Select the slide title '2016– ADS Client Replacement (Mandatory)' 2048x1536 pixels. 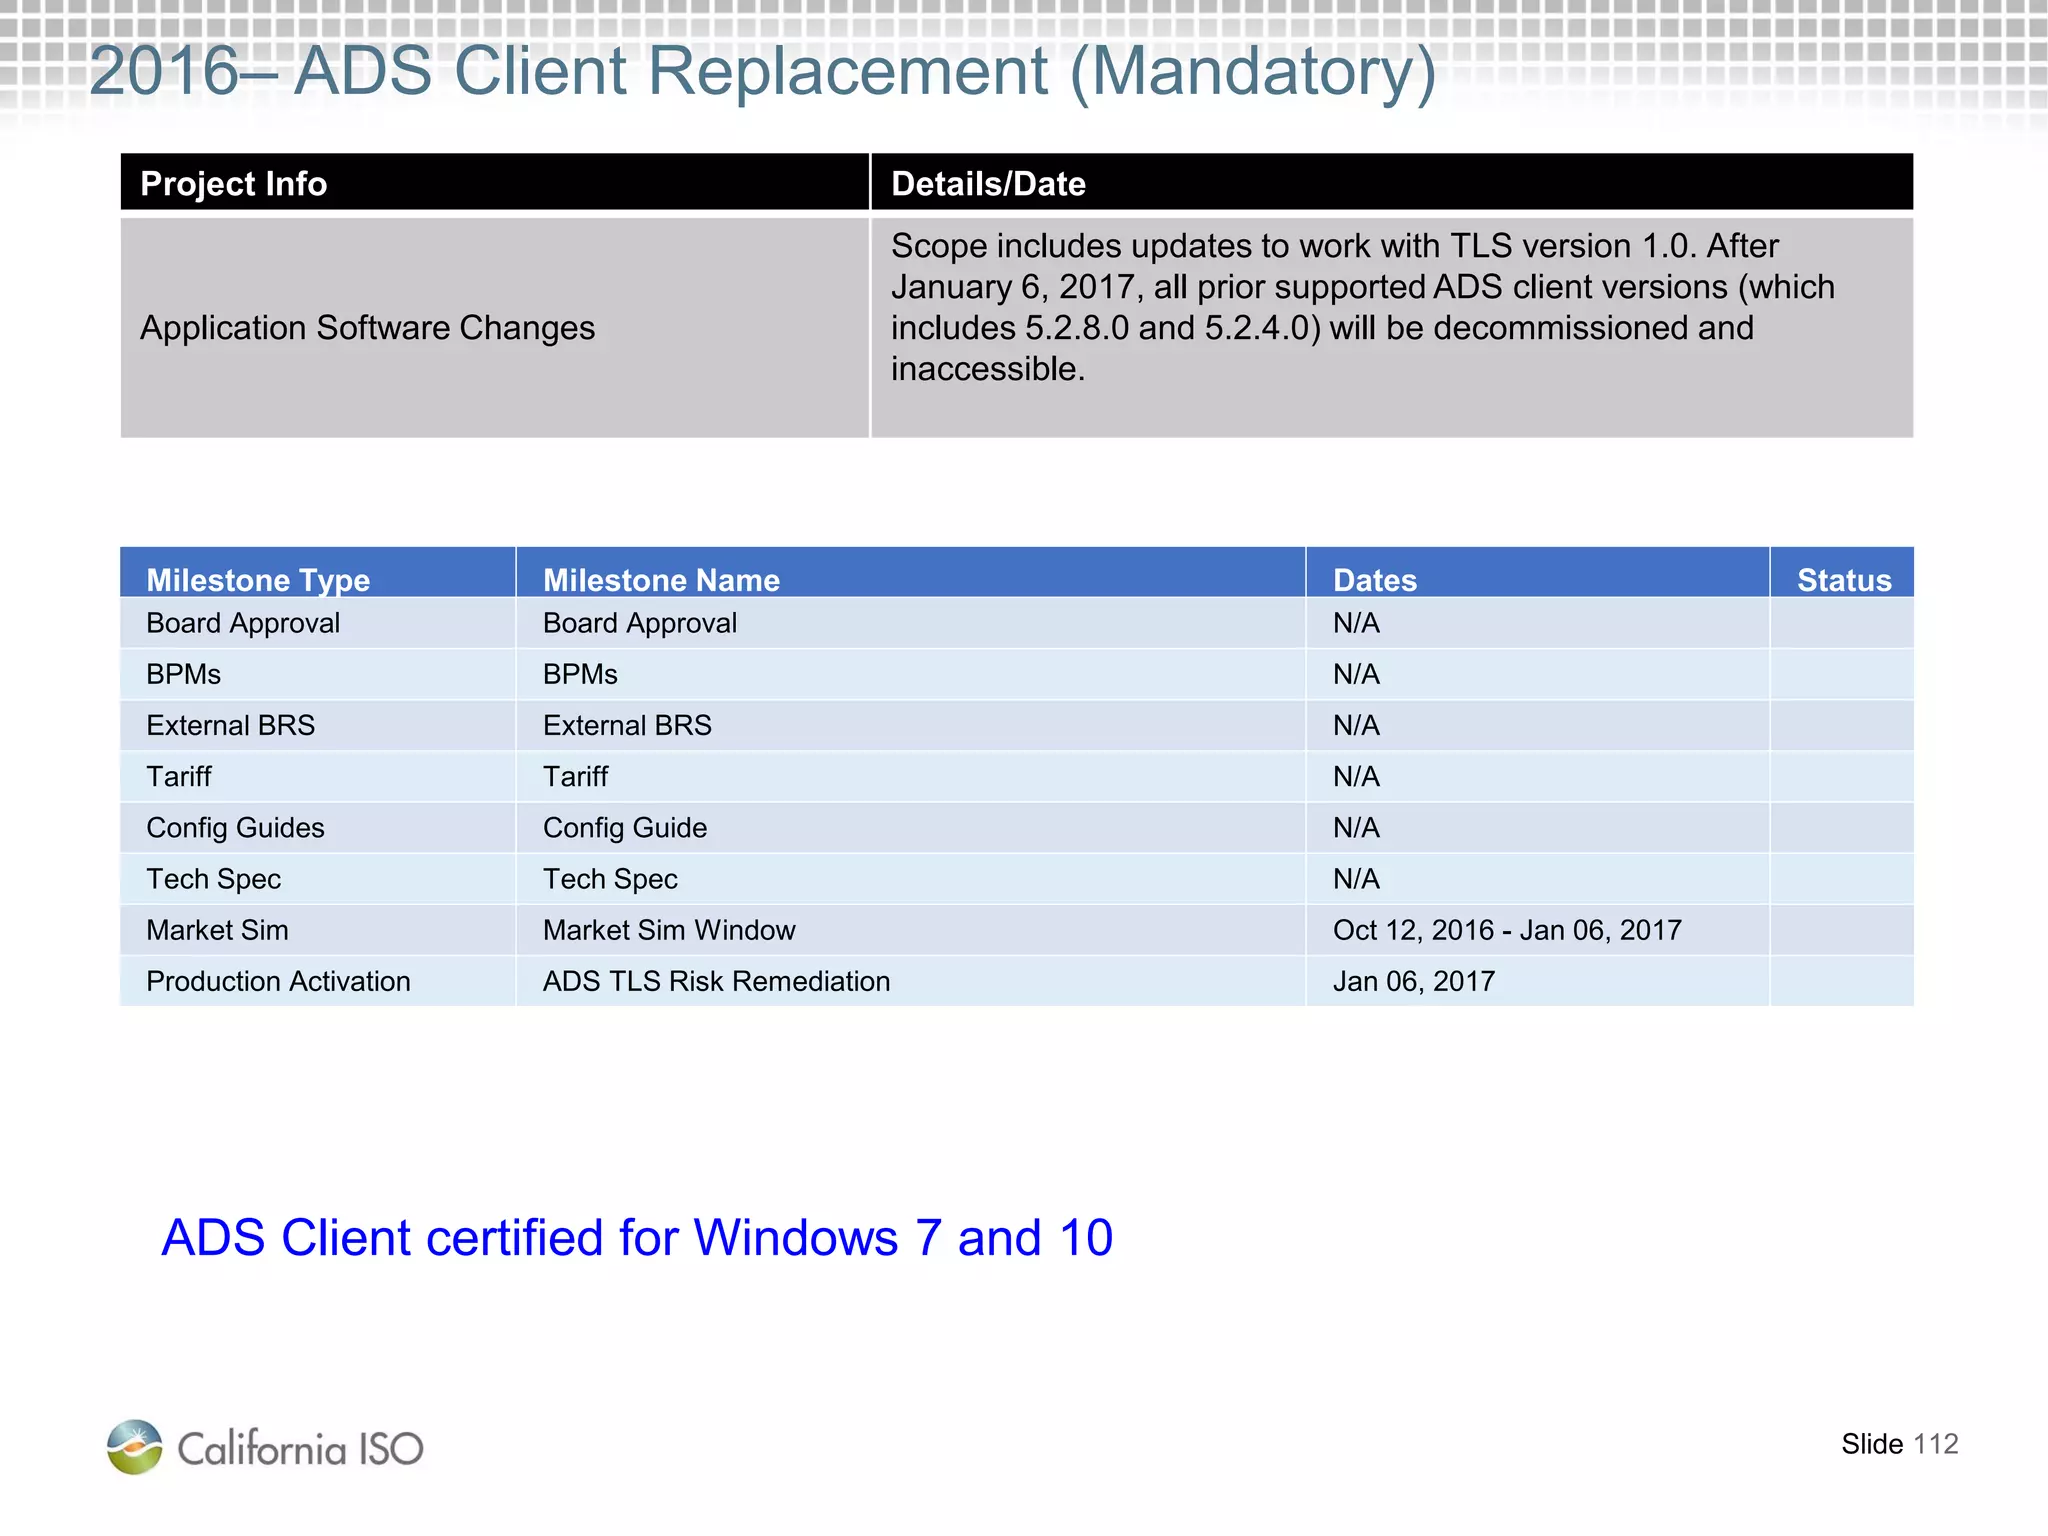pyautogui.click(x=763, y=71)
